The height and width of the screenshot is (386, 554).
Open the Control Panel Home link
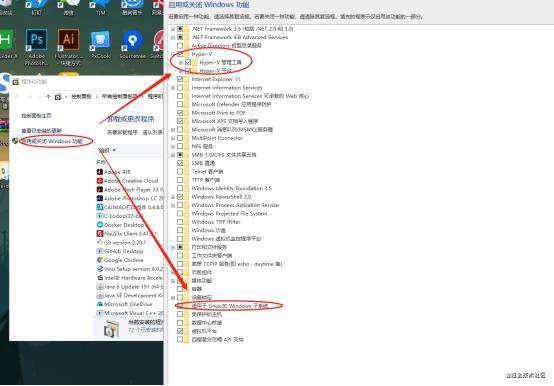pos(36,115)
